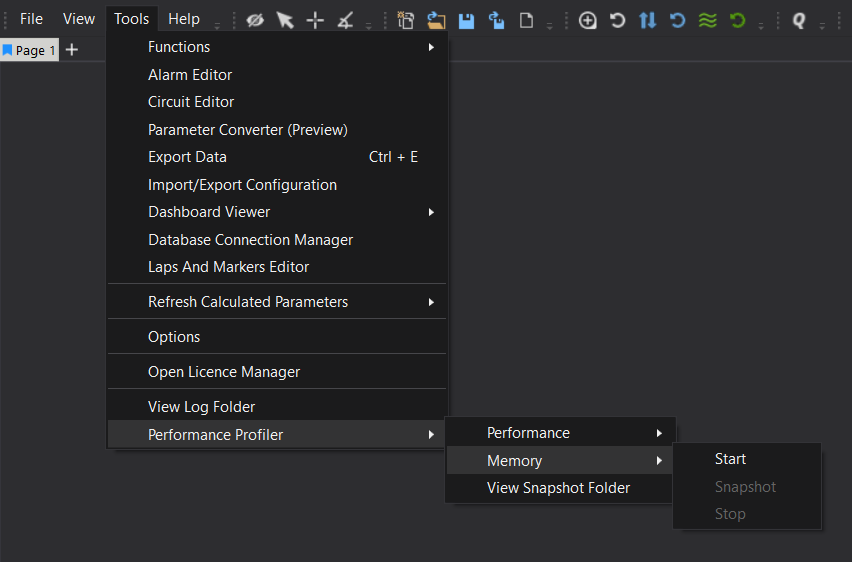This screenshot has height=562, width=852.
Task: Start memory profiling
Action: pos(730,459)
